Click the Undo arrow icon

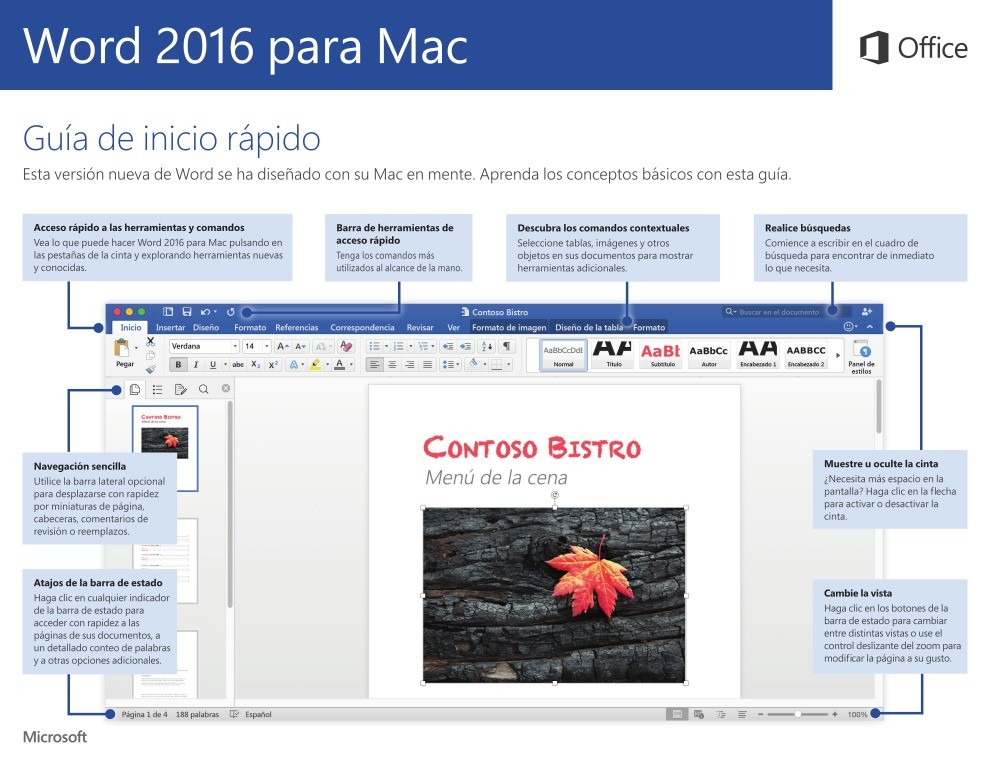click(x=206, y=312)
